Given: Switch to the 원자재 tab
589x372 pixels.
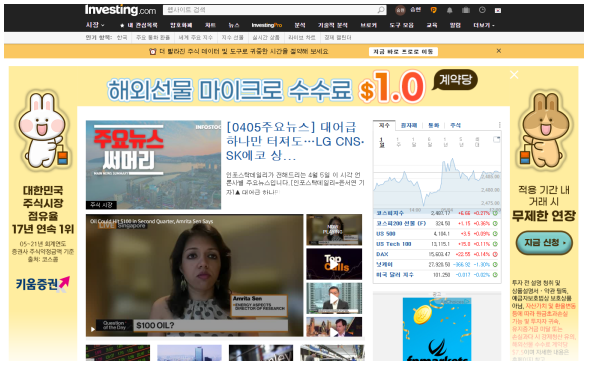Looking at the screenshot, I should pyautogui.click(x=409, y=126).
